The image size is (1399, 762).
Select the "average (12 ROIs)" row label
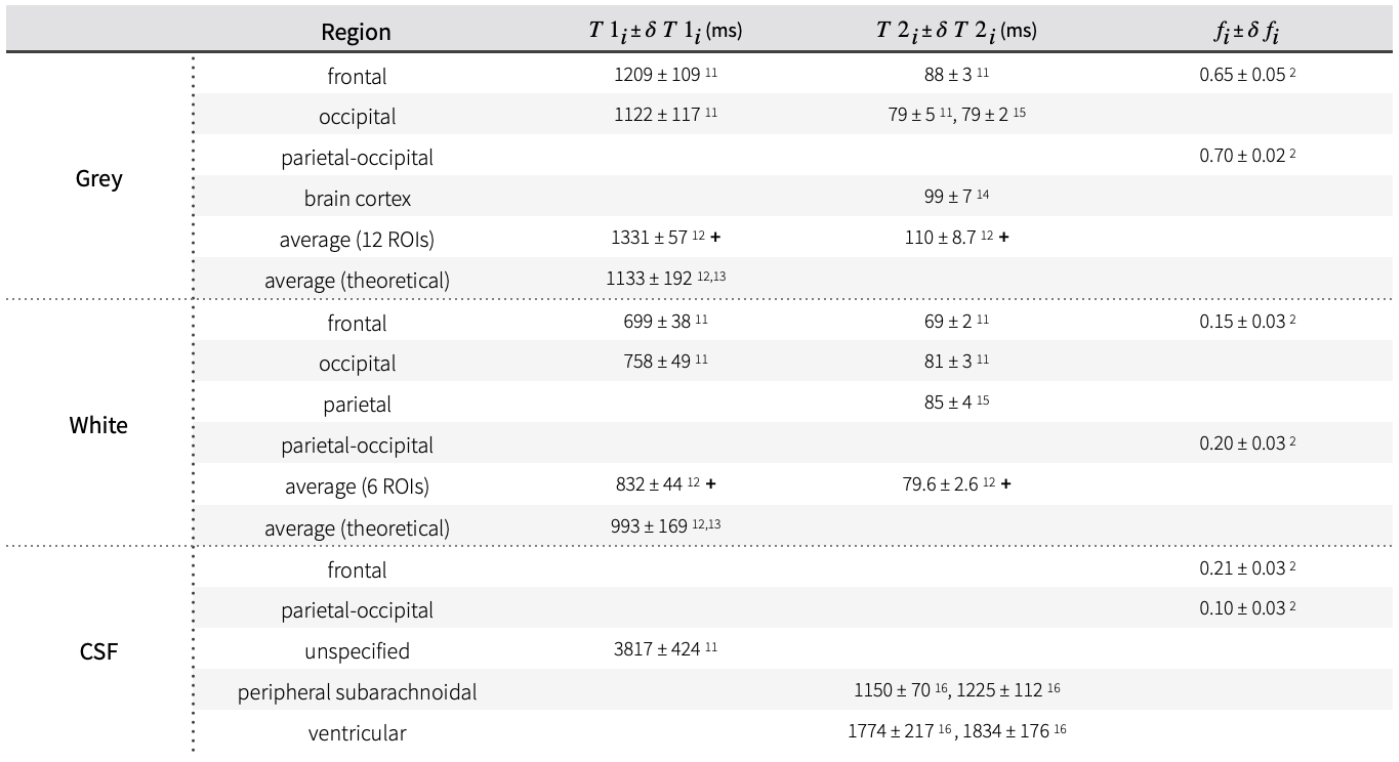[356, 240]
